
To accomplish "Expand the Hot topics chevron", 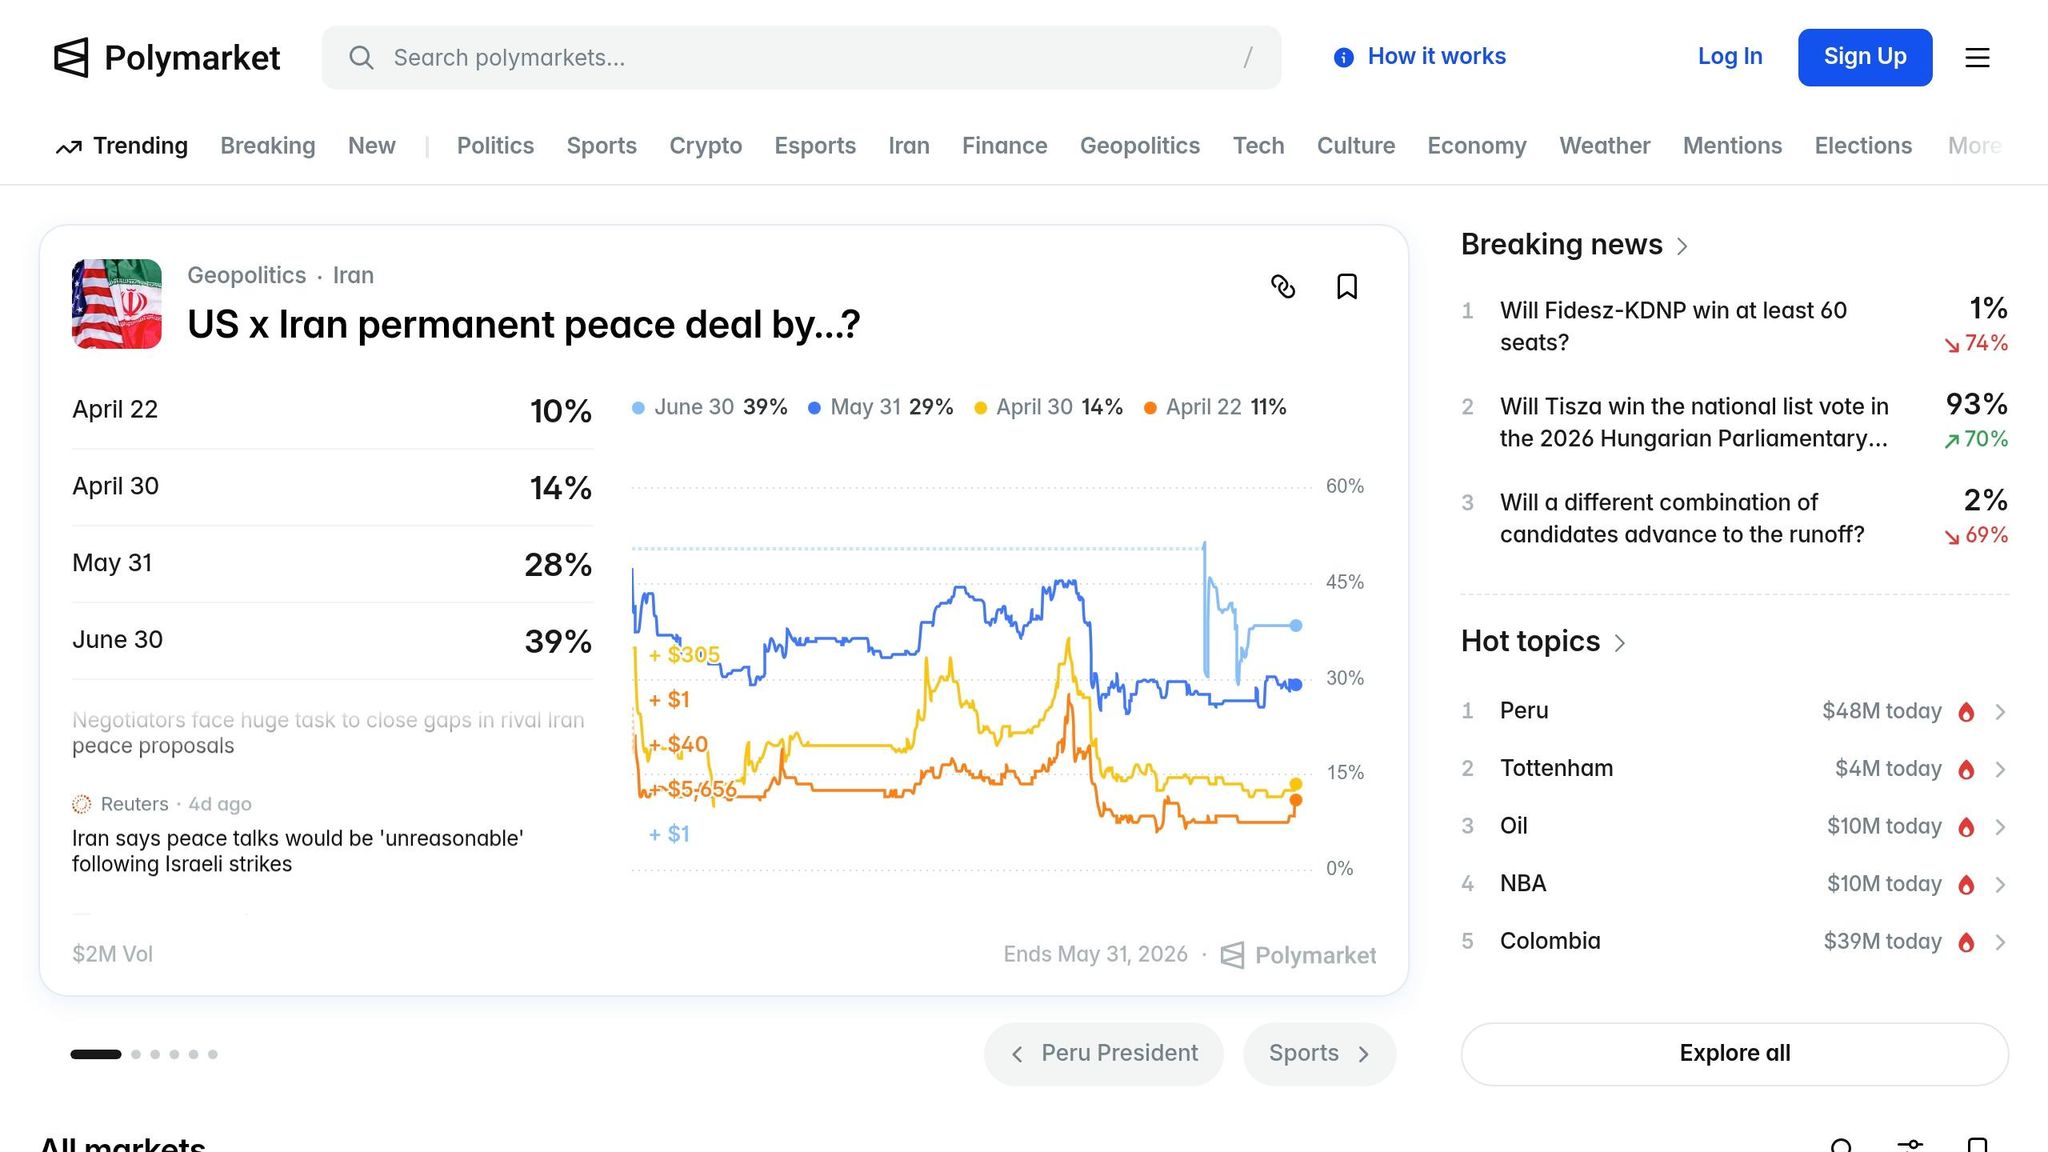I will click(1620, 643).
